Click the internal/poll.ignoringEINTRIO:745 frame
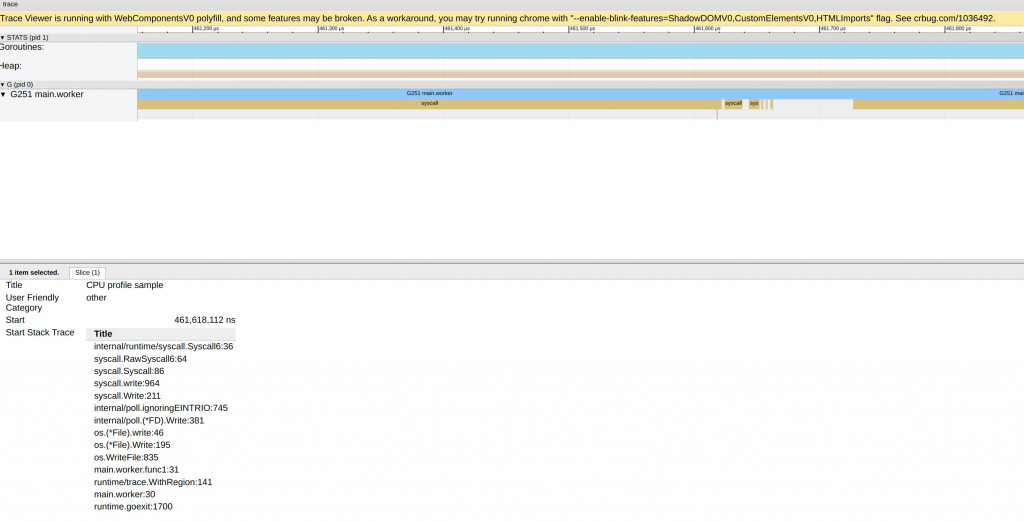 click(161, 408)
